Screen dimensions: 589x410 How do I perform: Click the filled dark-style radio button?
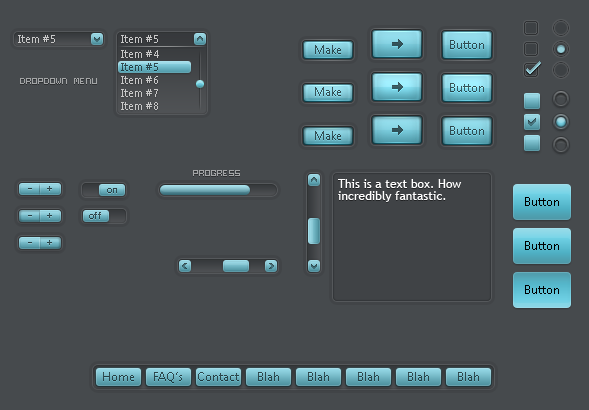(x=561, y=49)
